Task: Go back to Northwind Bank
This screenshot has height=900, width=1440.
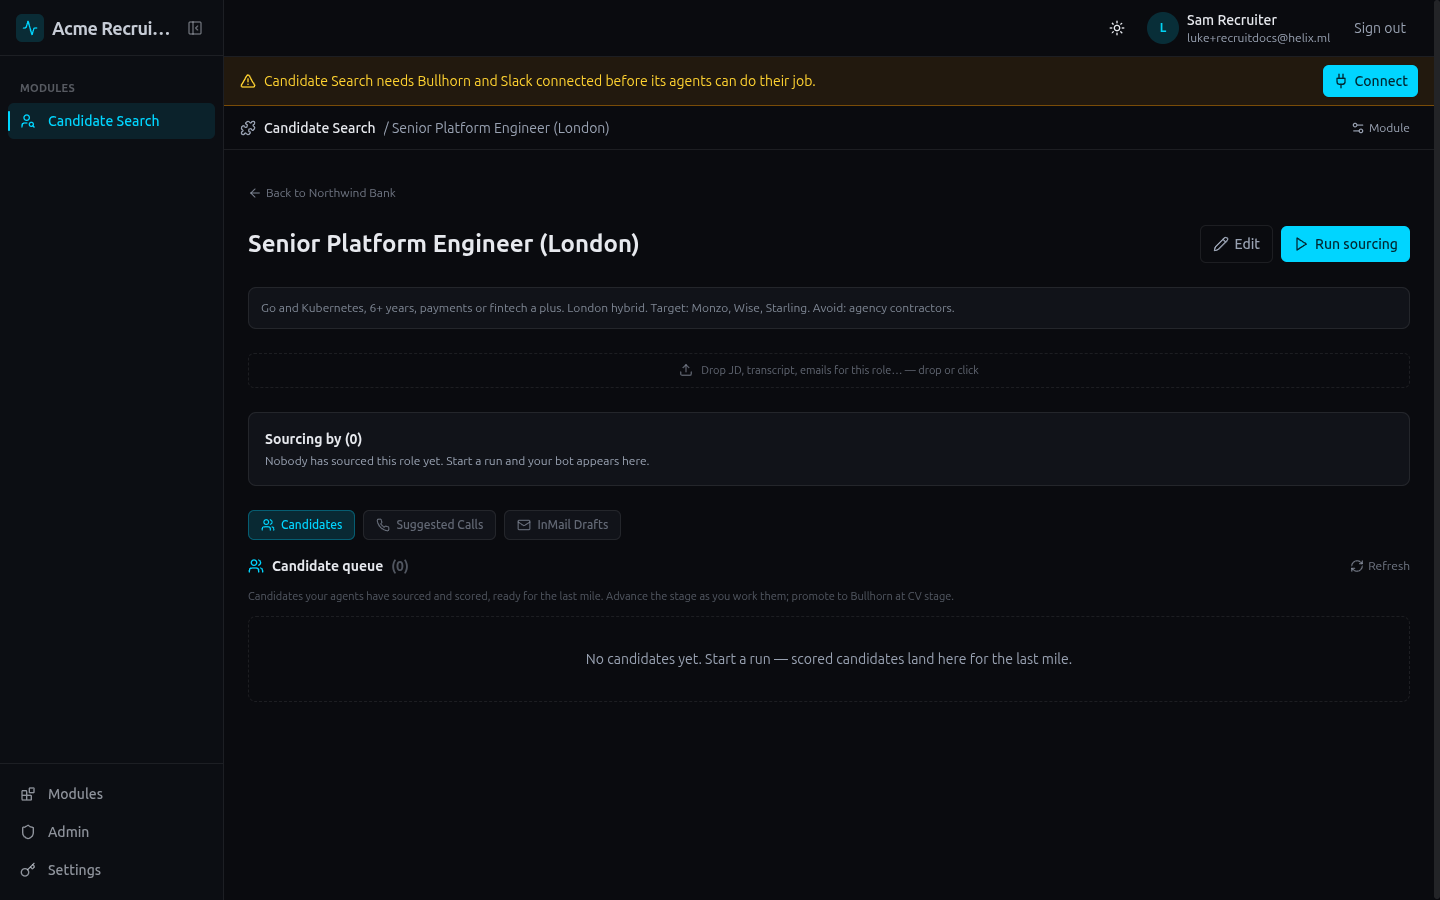Action: coord(322,193)
